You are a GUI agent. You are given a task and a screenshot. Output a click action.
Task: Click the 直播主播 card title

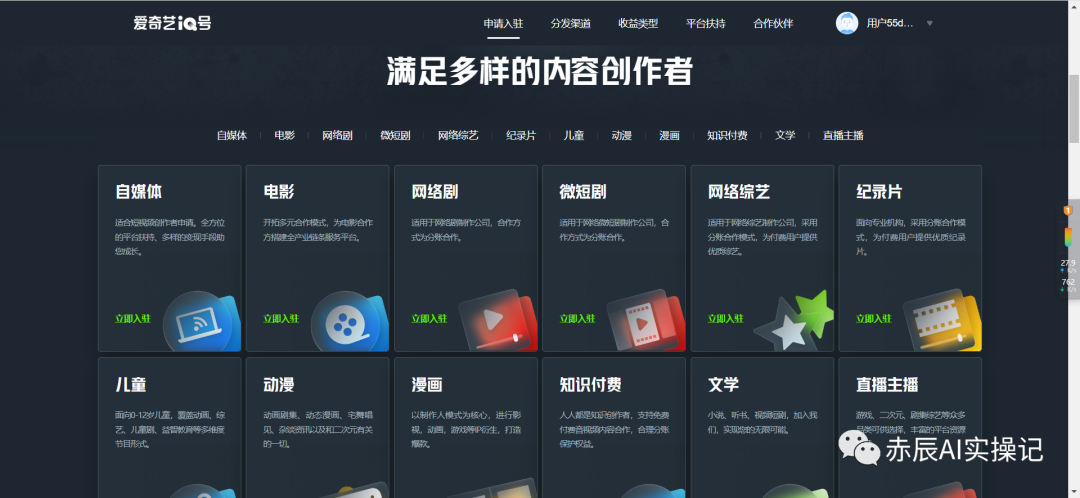coord(887,384)
